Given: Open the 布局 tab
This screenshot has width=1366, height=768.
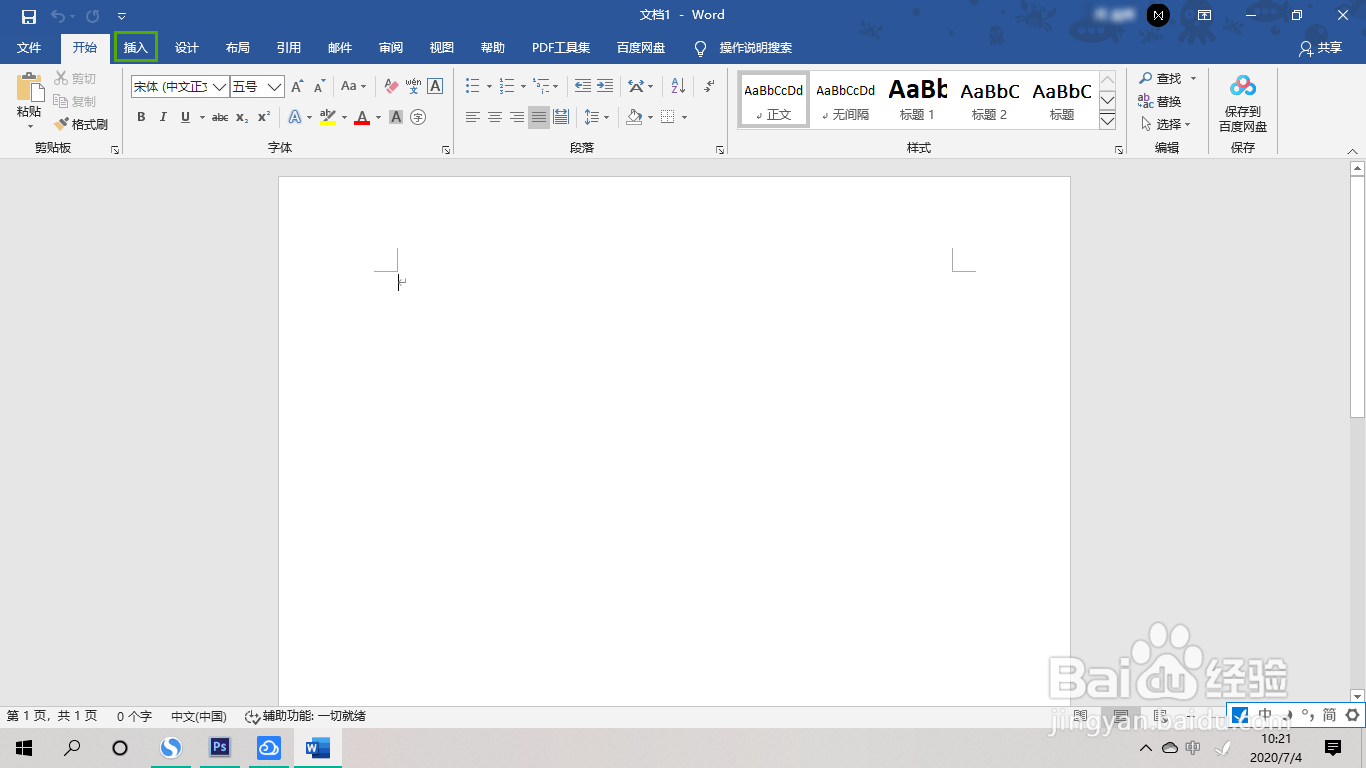Looking at the screenshot, I should point(238,48).
